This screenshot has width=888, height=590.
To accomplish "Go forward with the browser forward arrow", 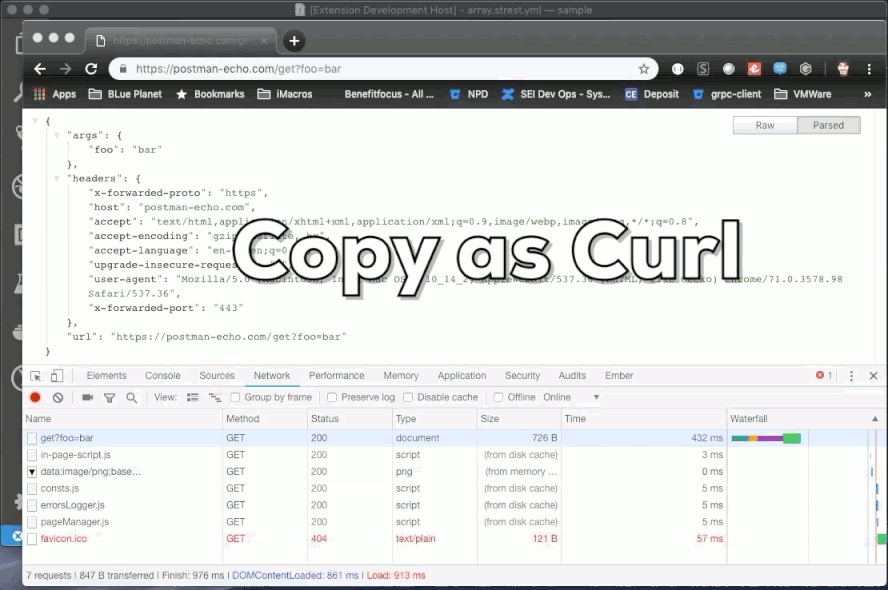I will pos(66,69).
